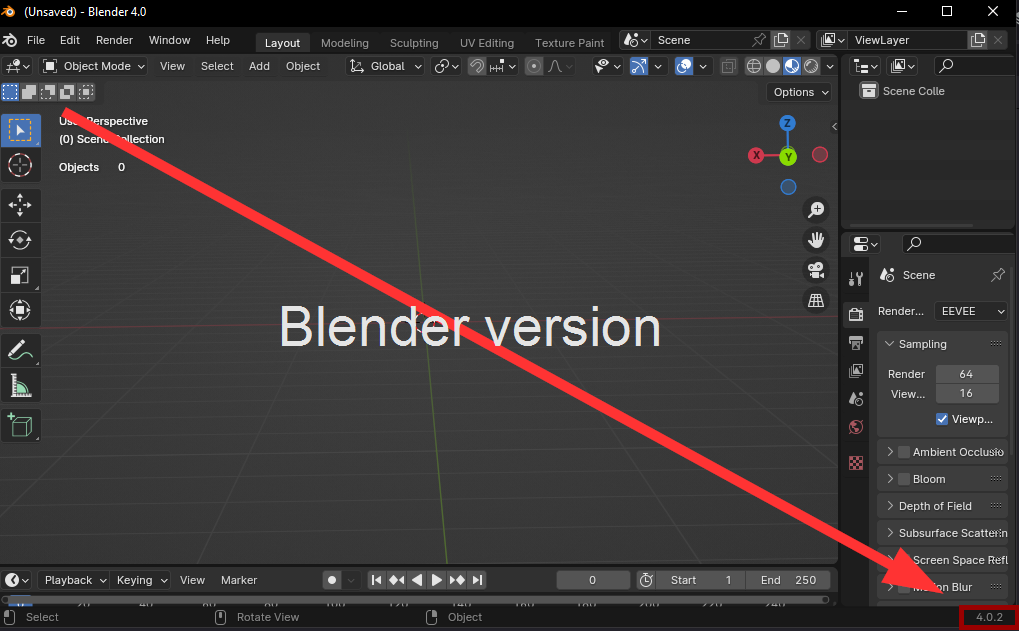The image size is (1019, 631).
Task: Uncheck the Viewport denoising checkbox
Action: click(942, 419)
